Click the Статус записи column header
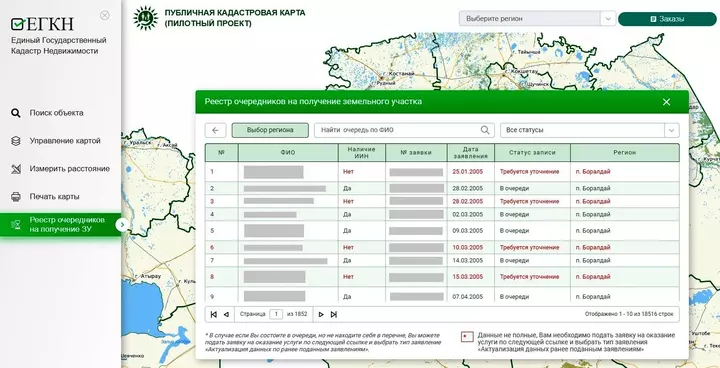The height and width of the screenshot is (368, 720). point(532,153)
